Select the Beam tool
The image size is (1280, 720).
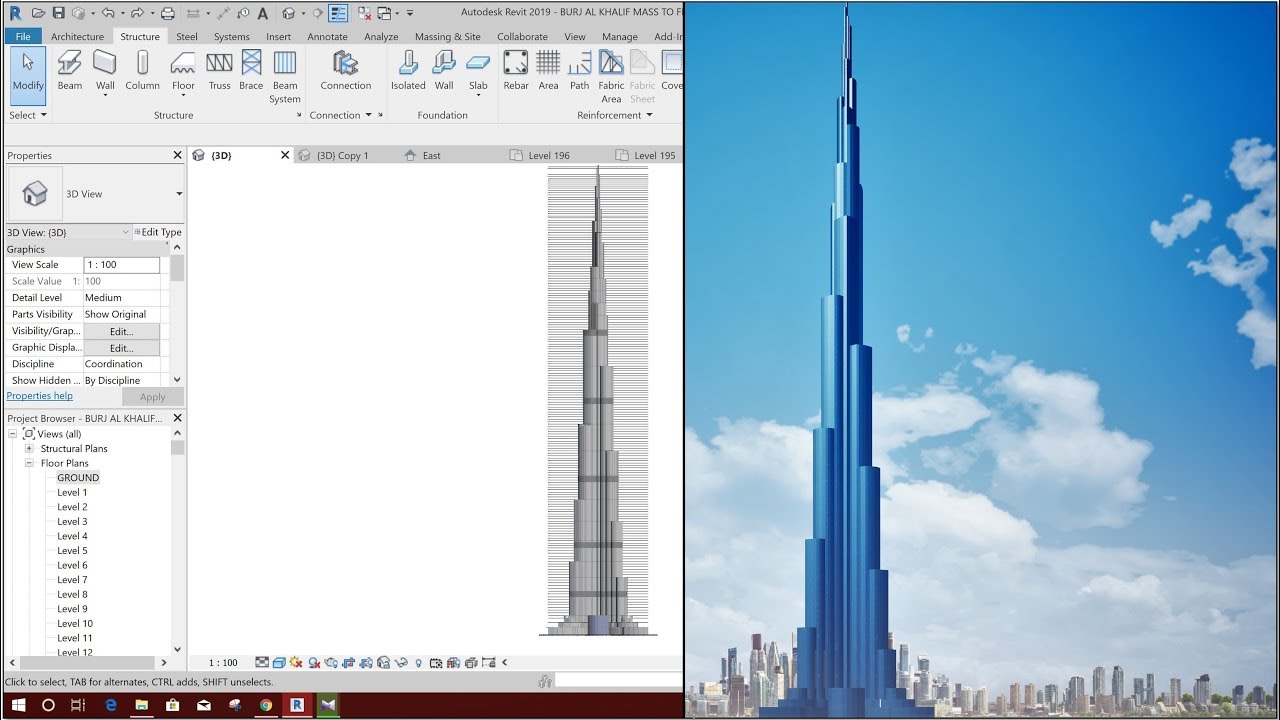click(x=70, y=73)
